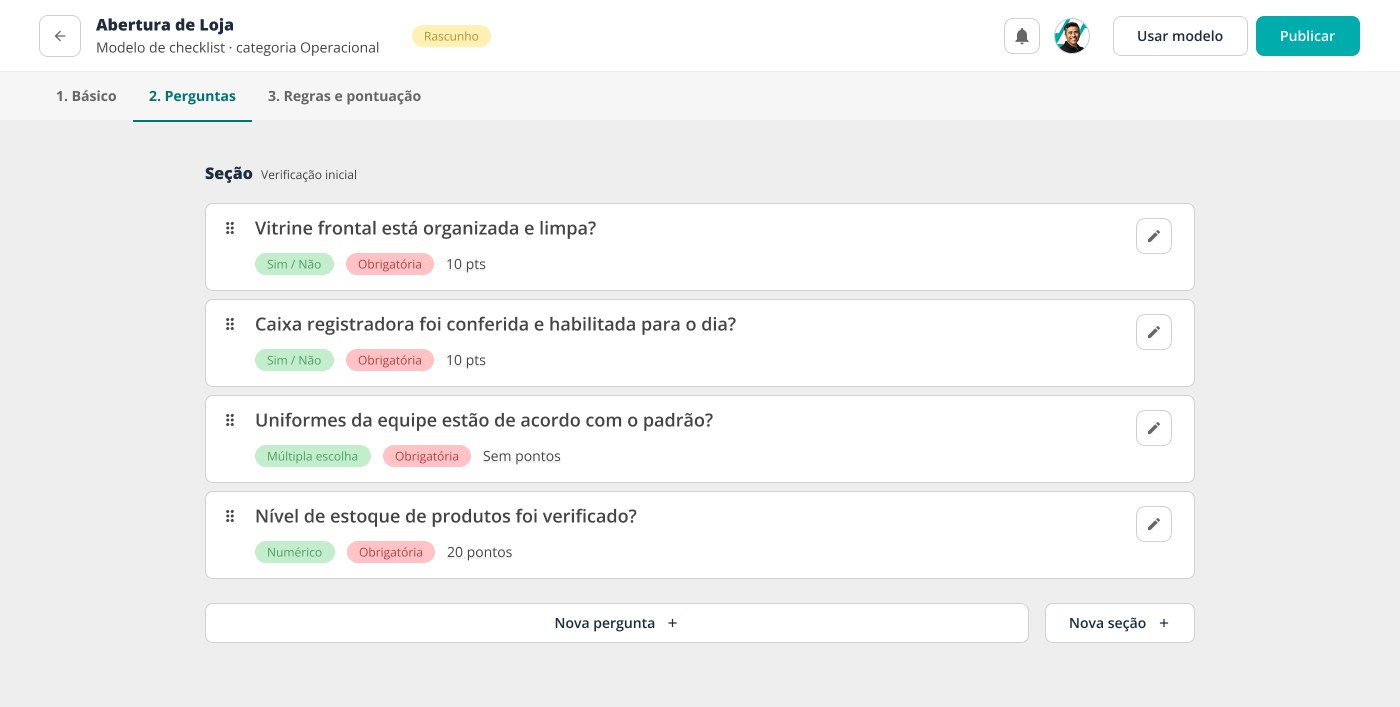Click Obrigatória tag on Uniformes question
This screenshot has width=1400, height=707.
(427, 456)
